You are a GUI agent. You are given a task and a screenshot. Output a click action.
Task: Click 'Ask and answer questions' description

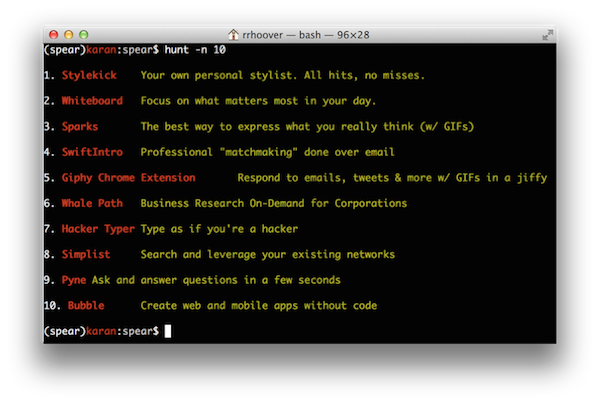tap(216, 280)
